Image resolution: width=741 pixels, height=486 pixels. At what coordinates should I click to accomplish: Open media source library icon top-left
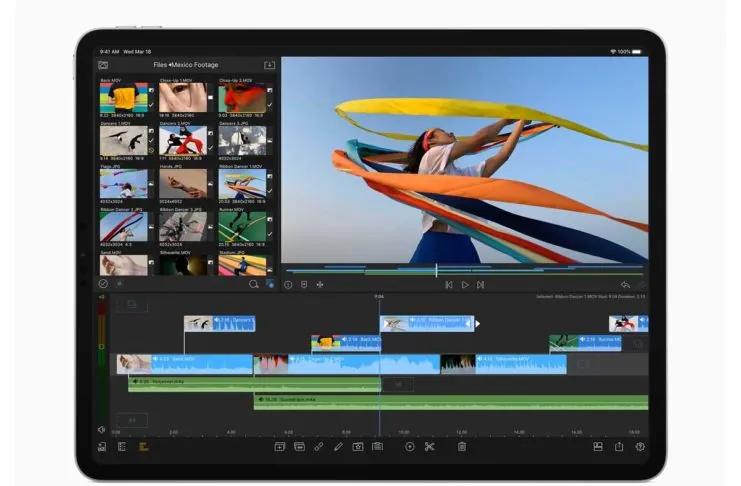103,65
